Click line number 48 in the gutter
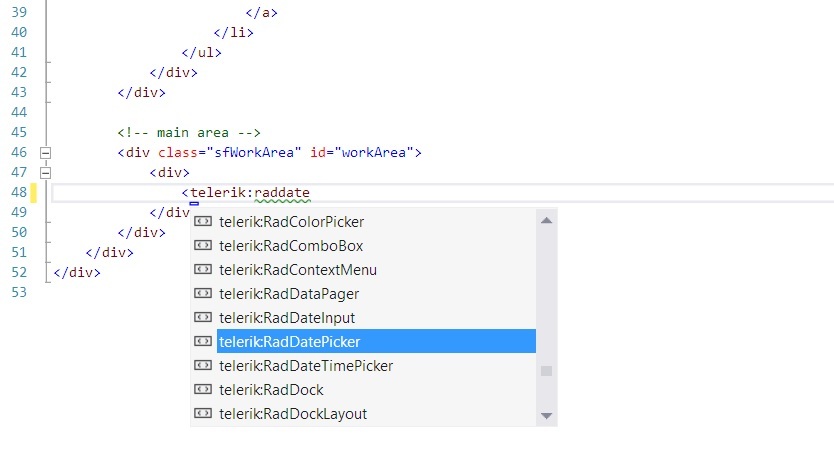This screenshot has width=834, height=471. click(x=19, y=192)
